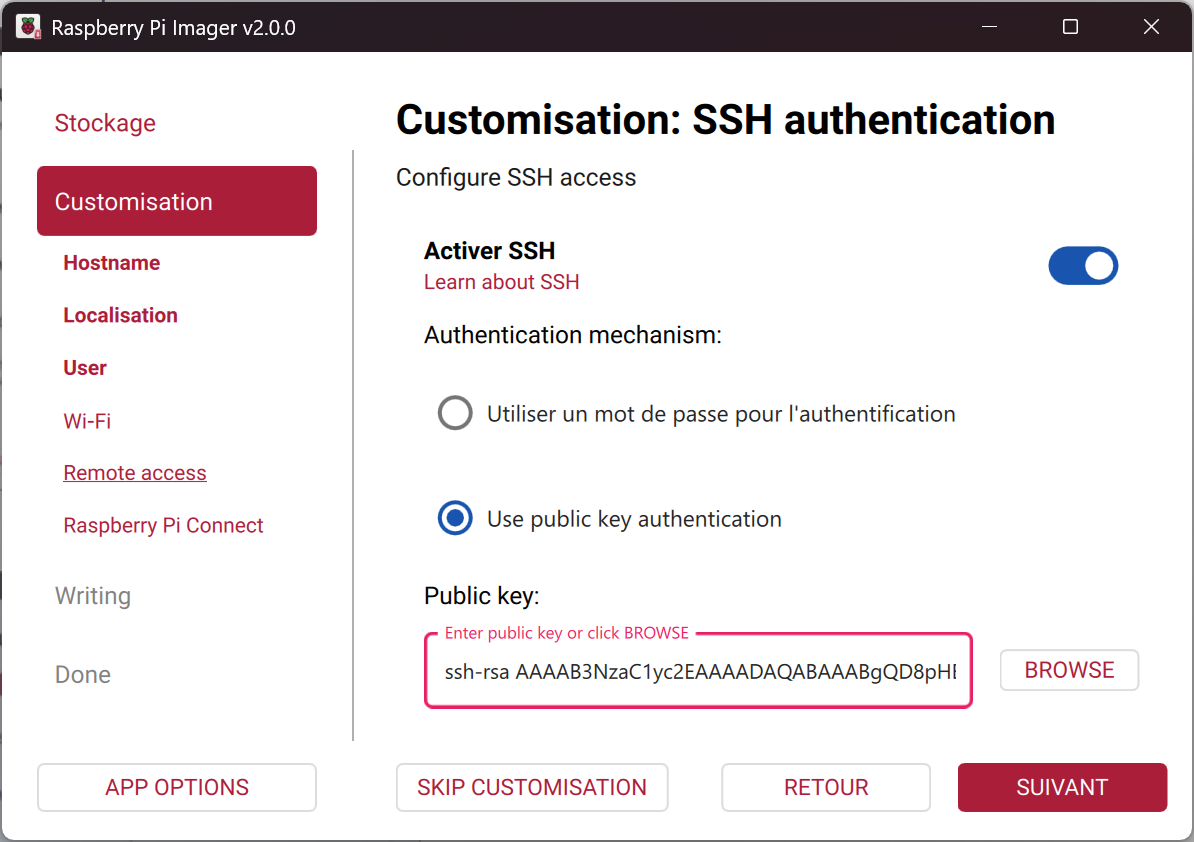
Task: Select the Customisation sidebar section
Action: [x=177, y=201]
